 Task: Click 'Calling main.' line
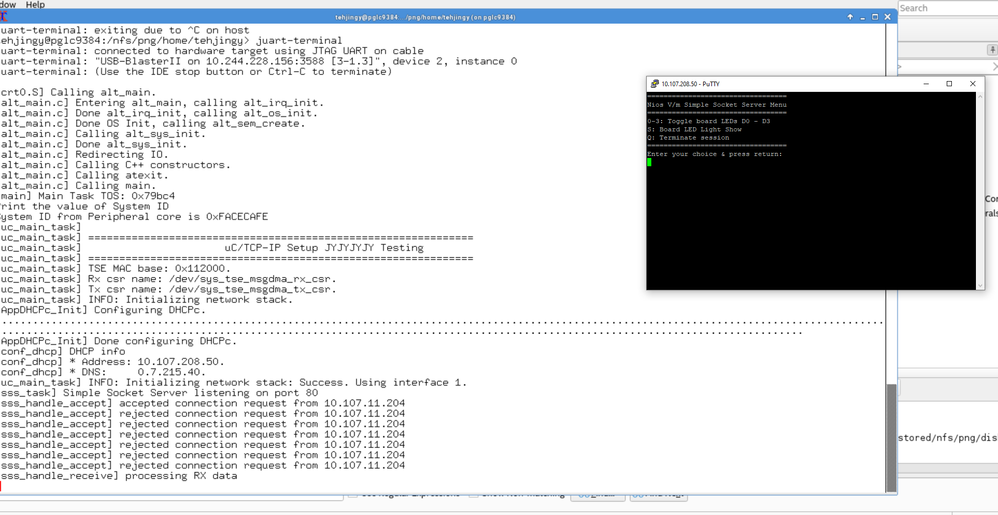[78, 186]
